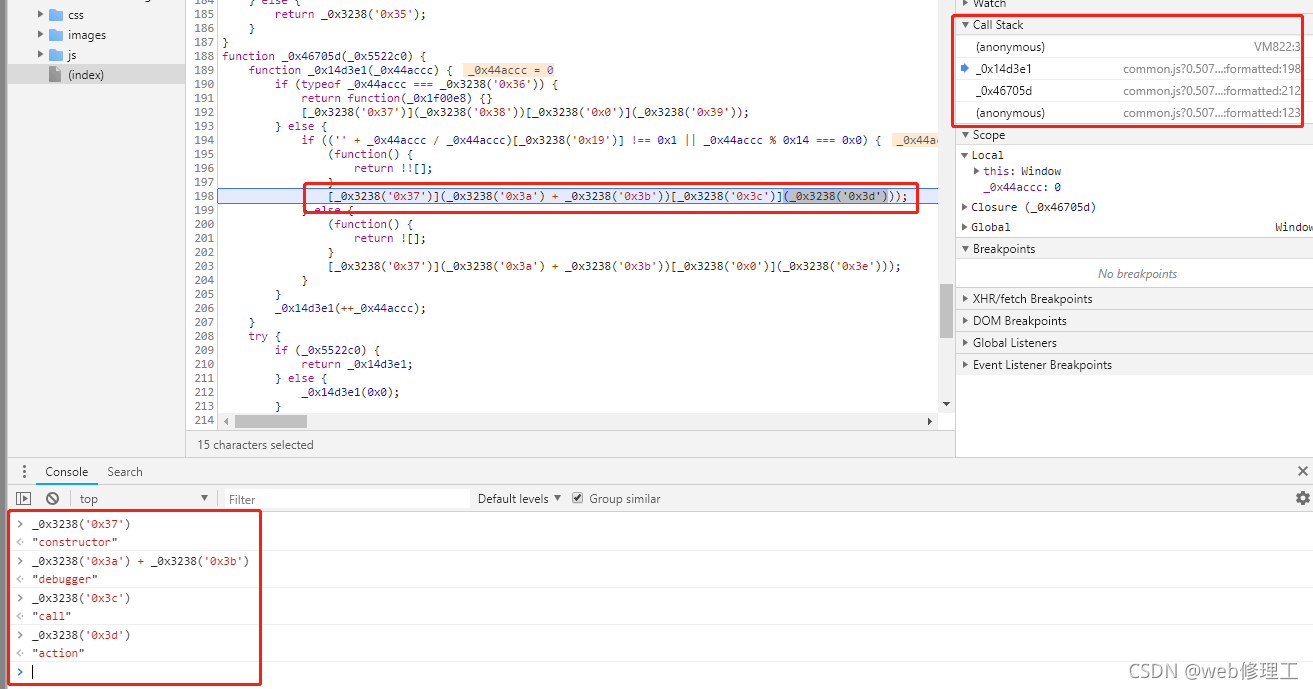
Task: Expand the Global scope group
Action: pos(965,227)
